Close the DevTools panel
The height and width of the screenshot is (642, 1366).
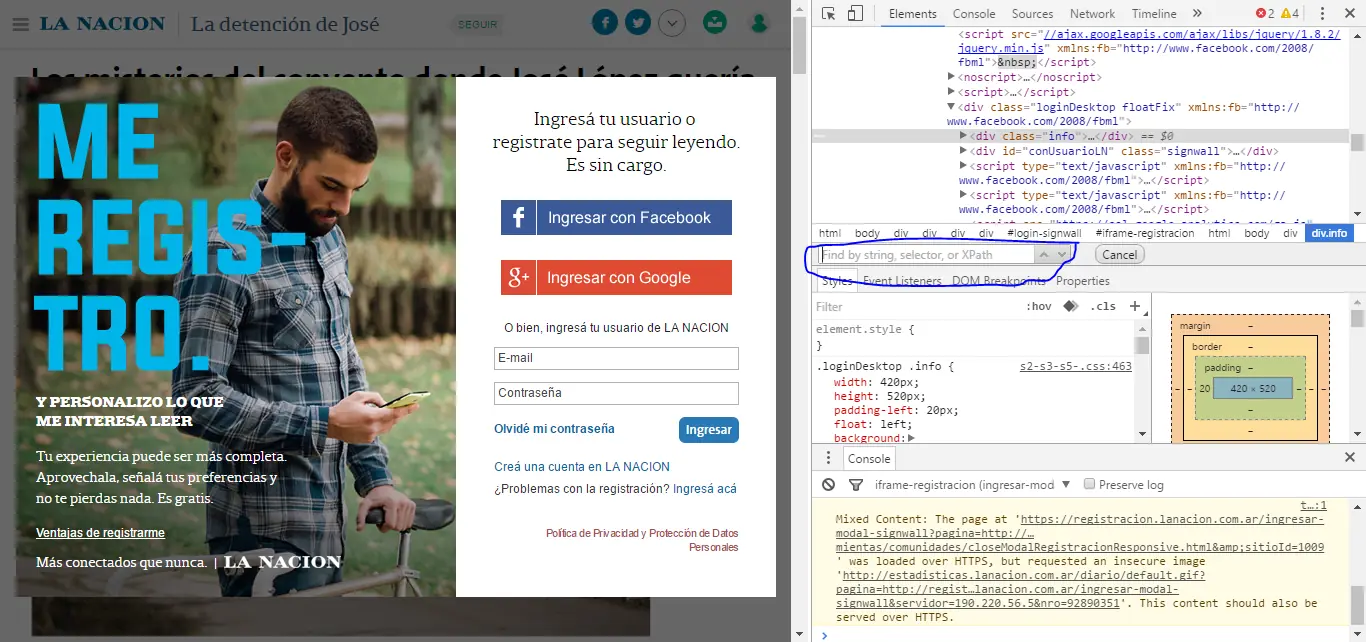pyautogui.click(x=1350, y=14)
